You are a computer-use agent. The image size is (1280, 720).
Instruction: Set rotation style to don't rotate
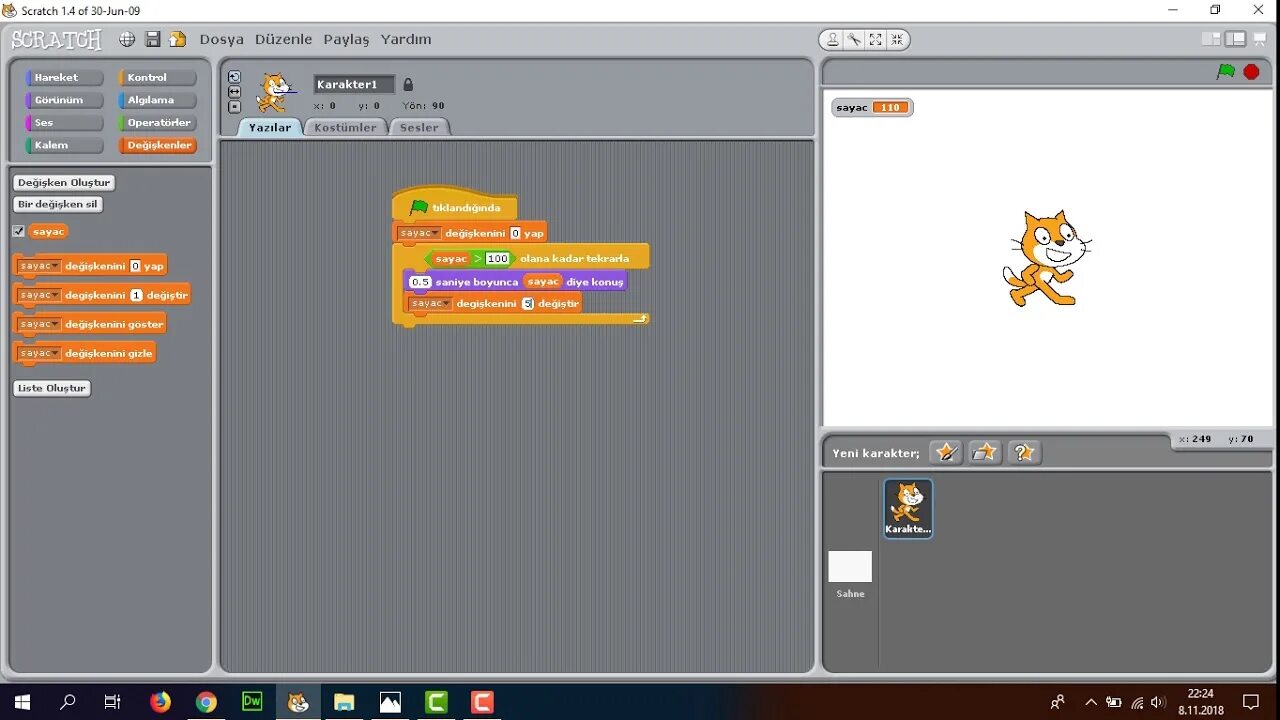(234, 106)
